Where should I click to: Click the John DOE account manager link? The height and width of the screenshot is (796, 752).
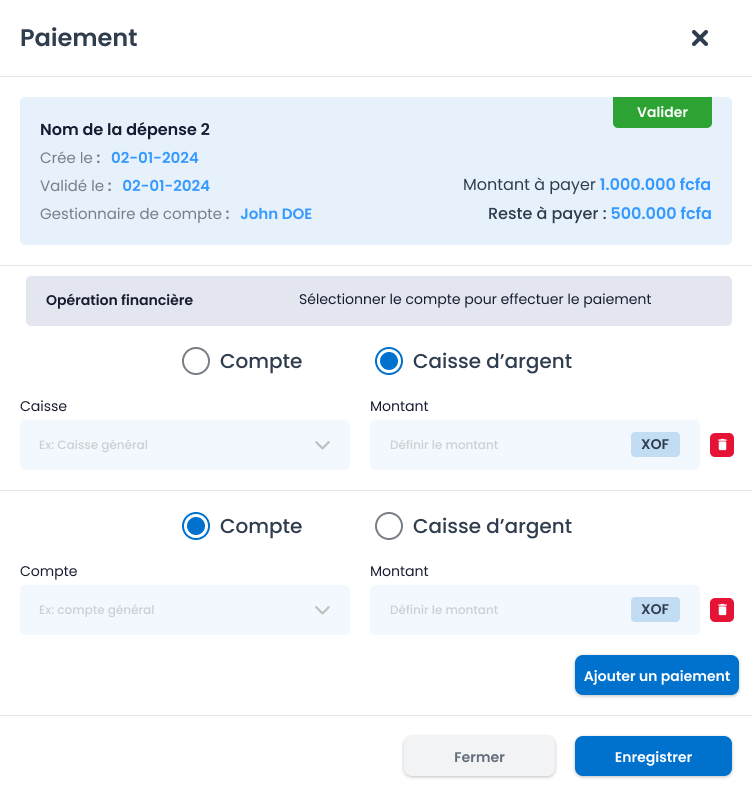276,214
